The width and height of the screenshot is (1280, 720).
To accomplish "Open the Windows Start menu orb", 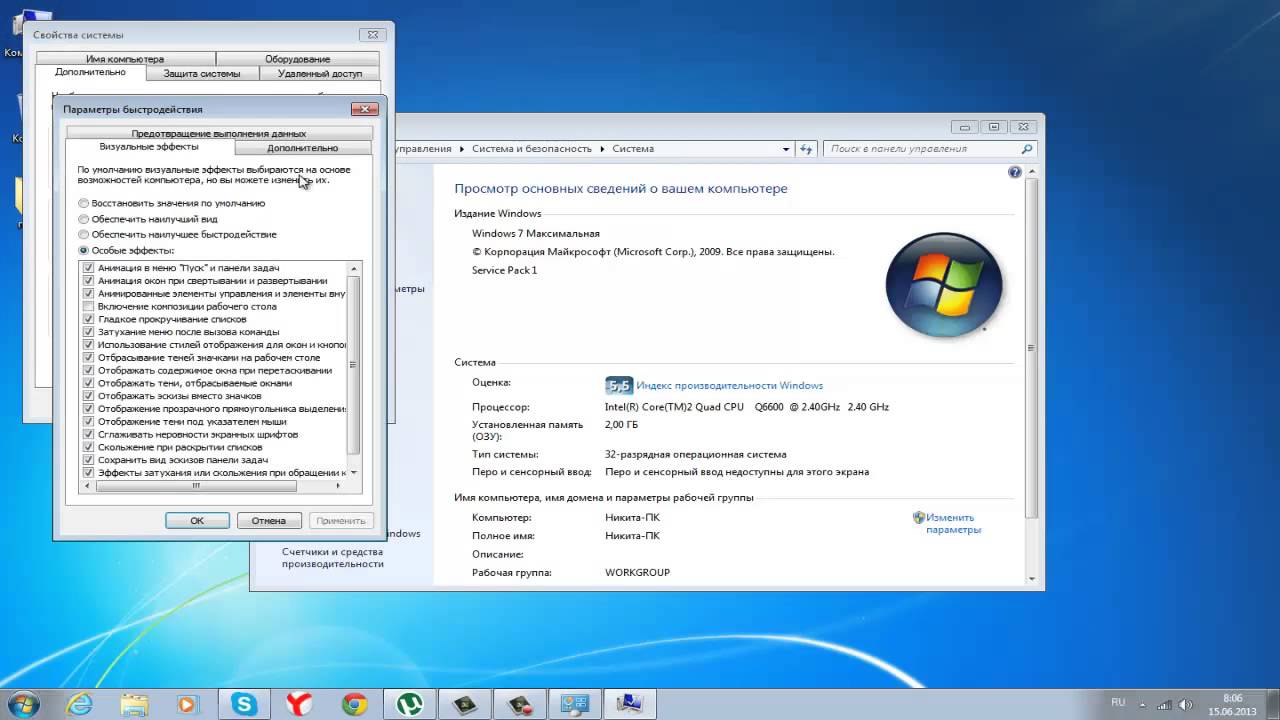I will click(x=22, y=704).
